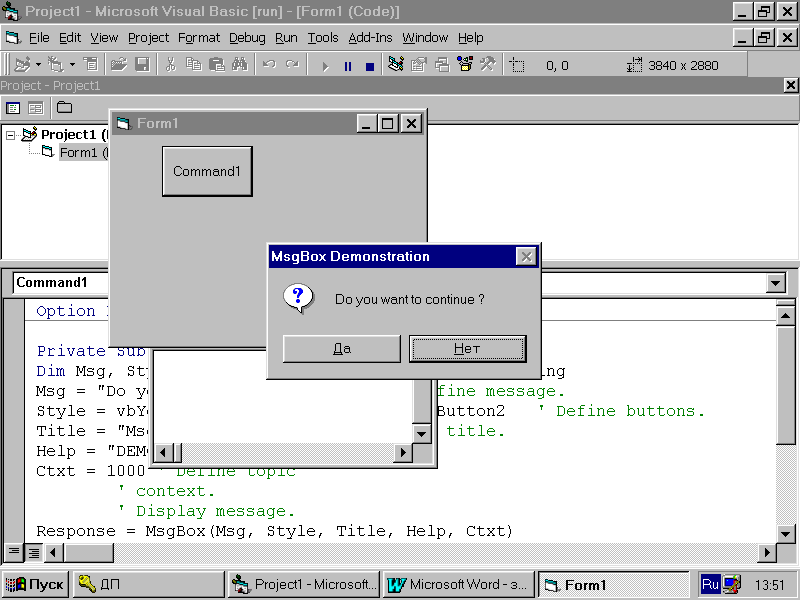Click the Add Form toolbar icon

click(55, 65)
